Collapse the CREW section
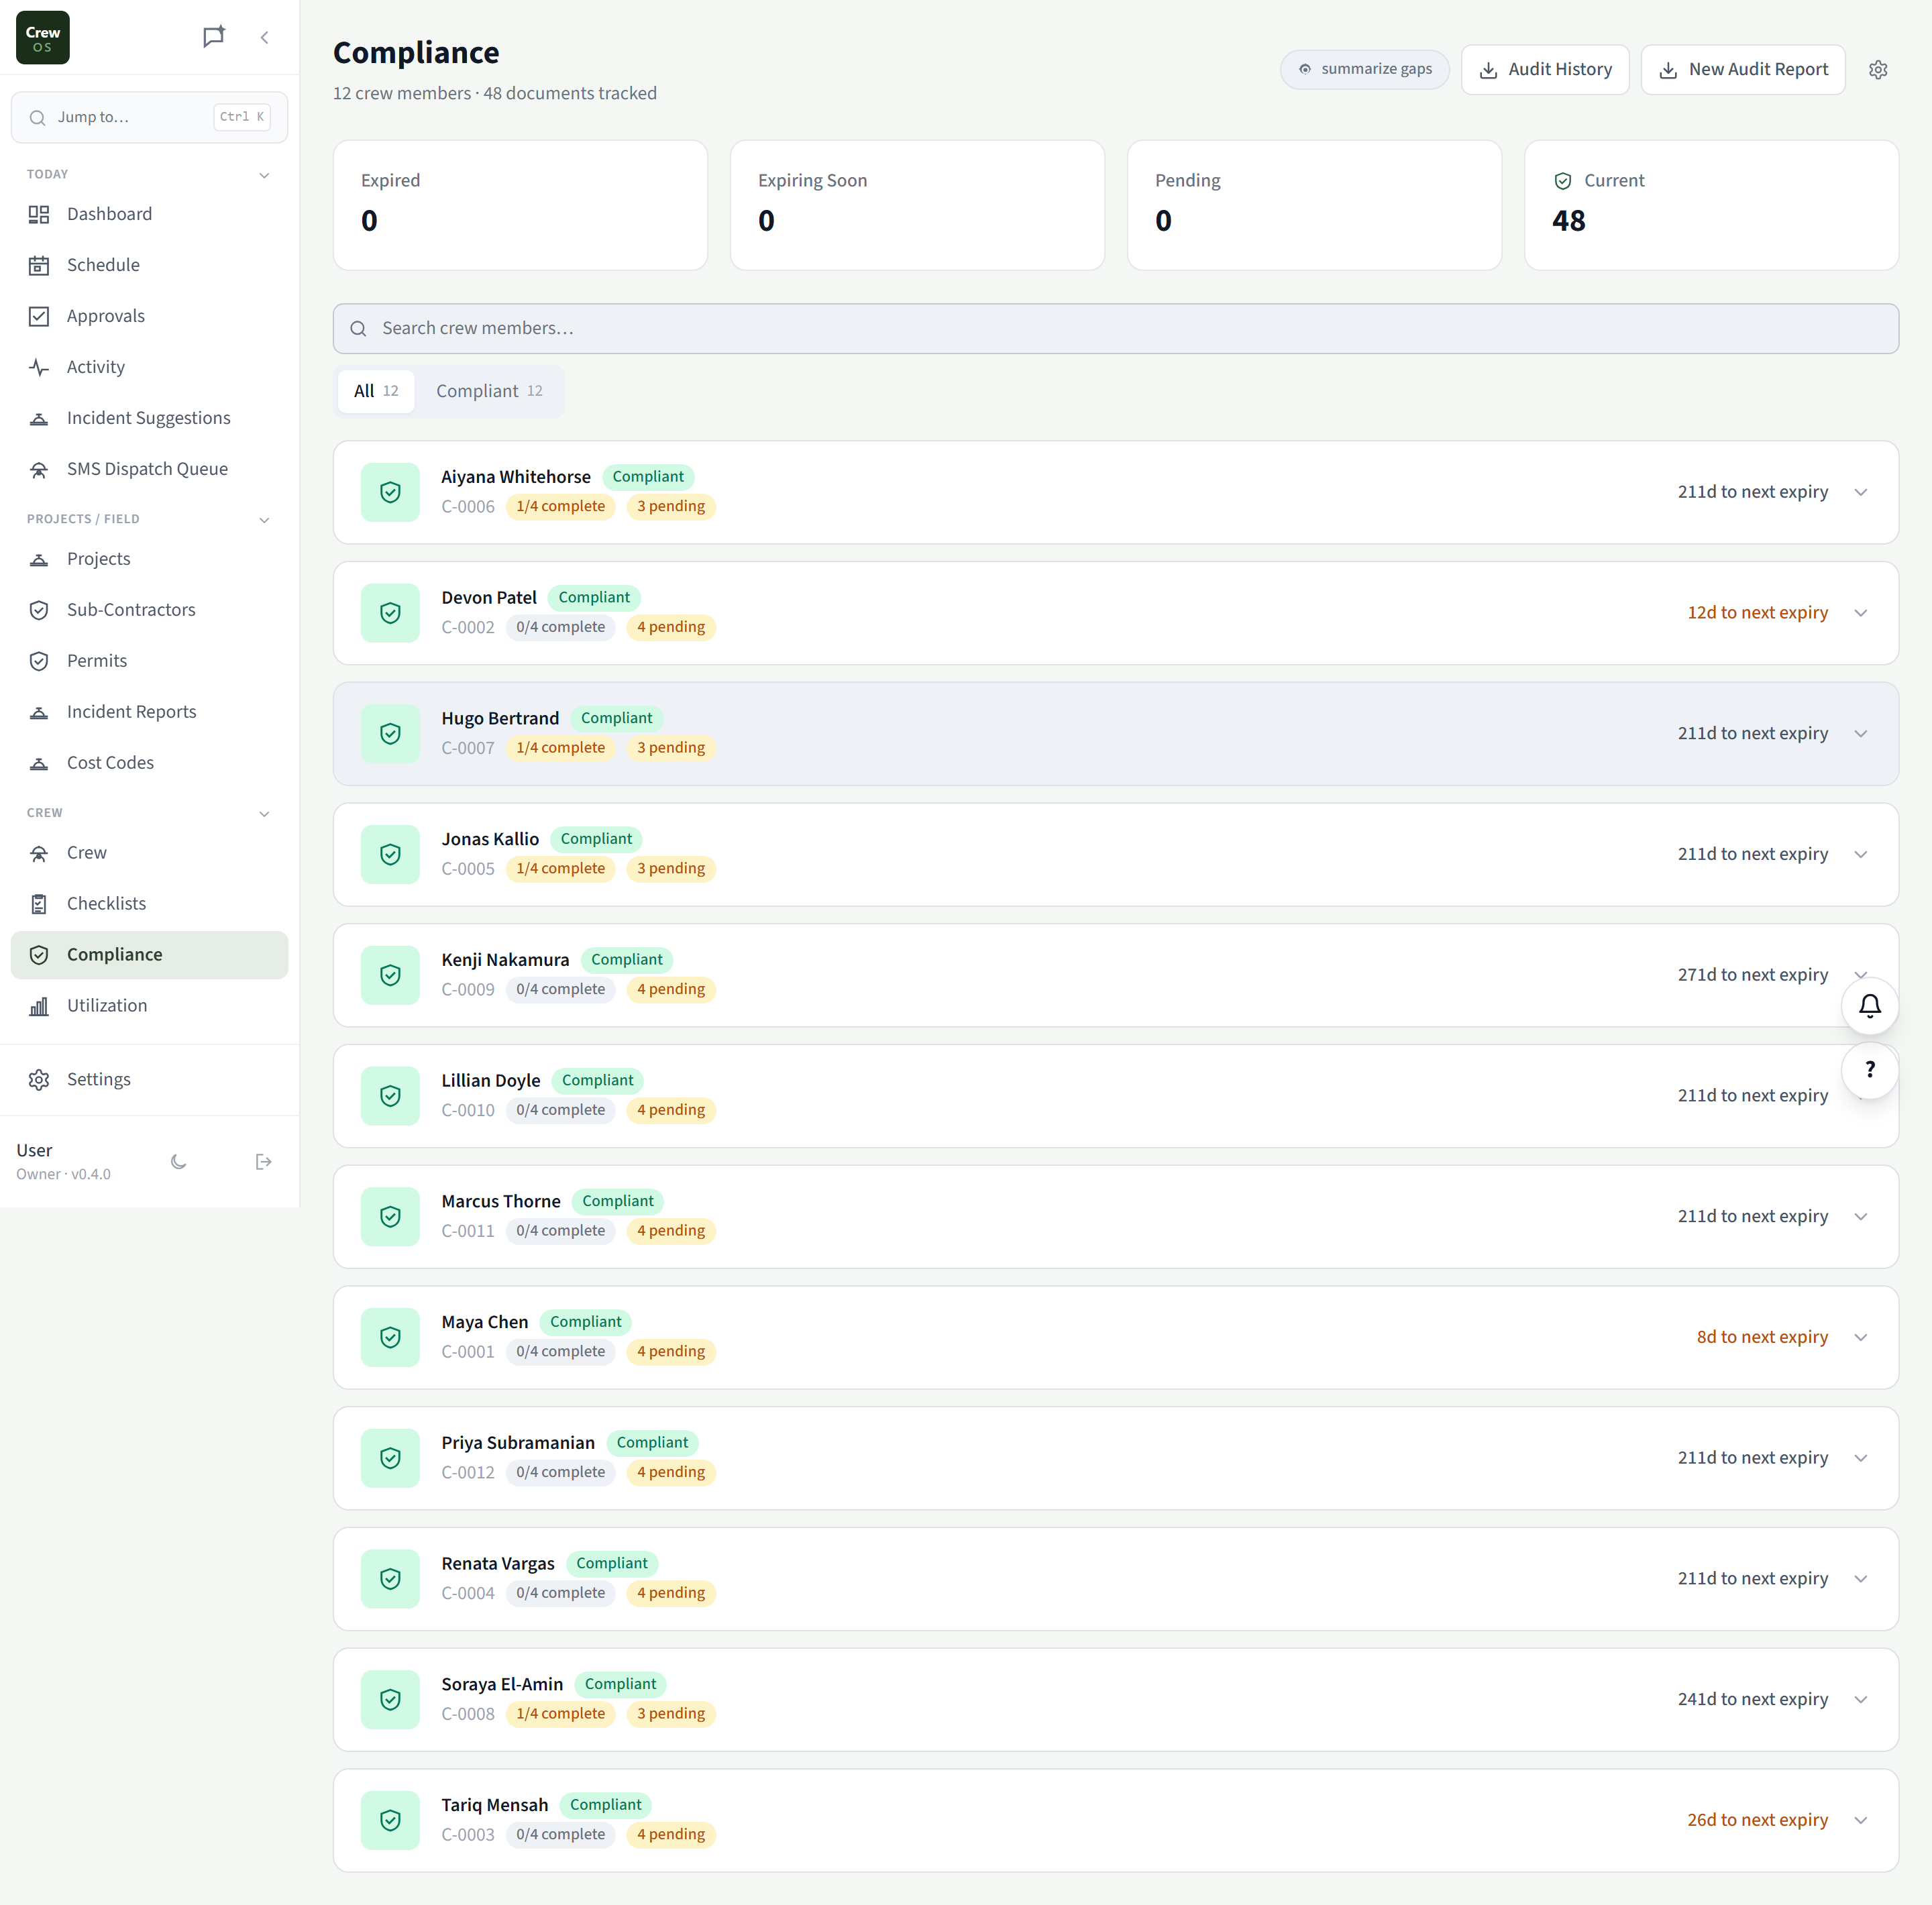 click(265, 814)
